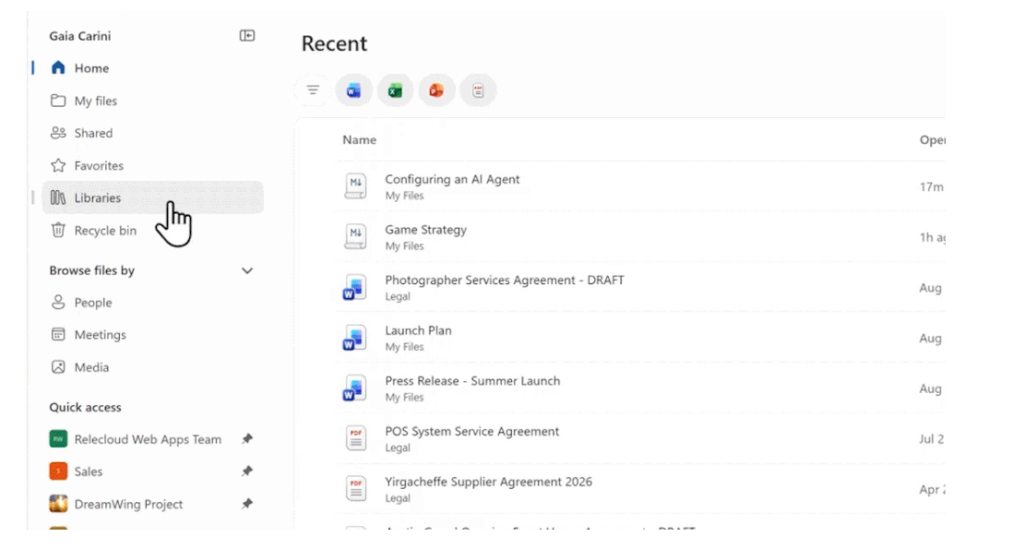
Task: Click the orange Sales site icon
Action: [x=58, y=471]
